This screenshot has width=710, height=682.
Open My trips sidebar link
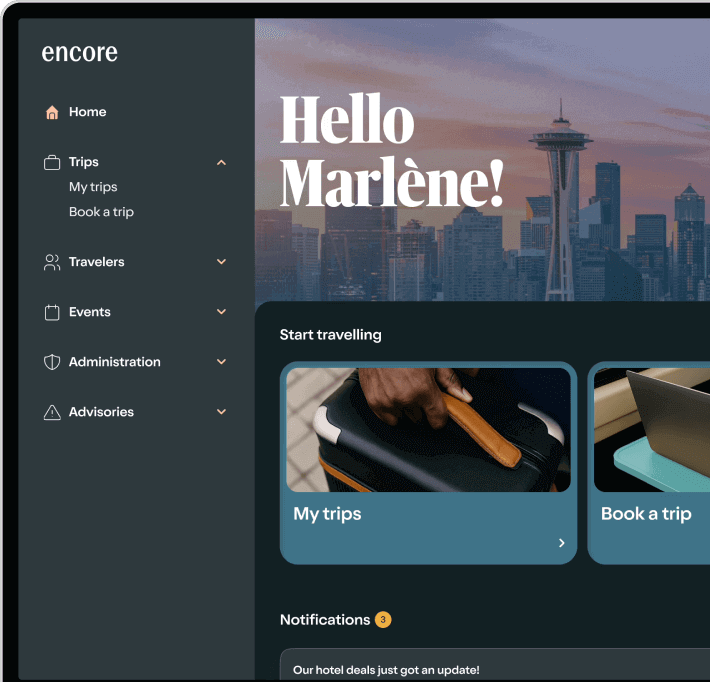coord(93,187)
